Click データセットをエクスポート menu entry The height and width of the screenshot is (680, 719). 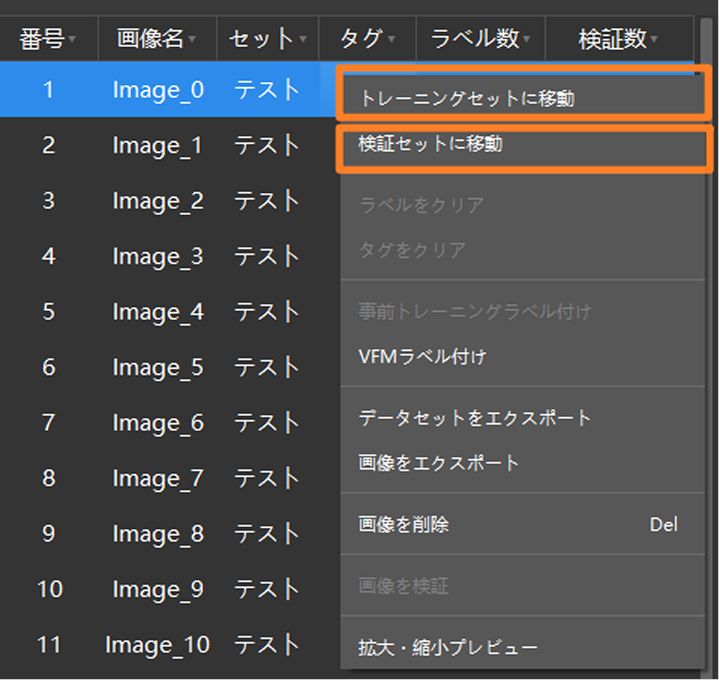[x=523, y=418]
